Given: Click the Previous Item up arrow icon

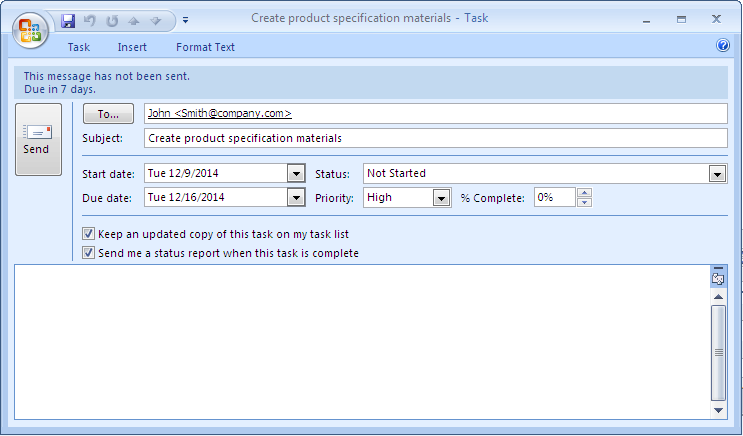Looking at the screenshot, I should (x=133, y=20).
